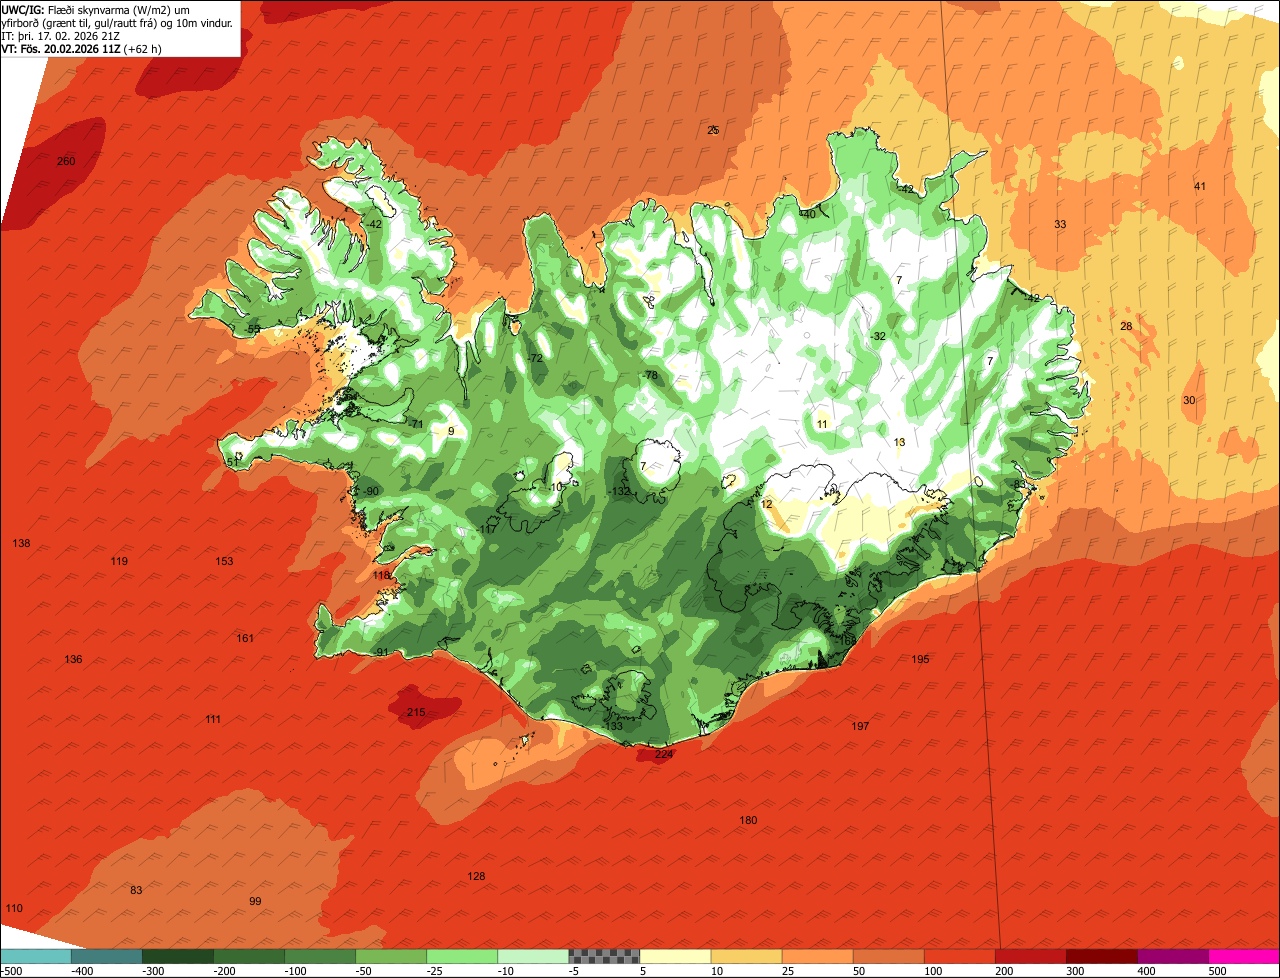Viewport: 1280px width, 978px height.
Task: Click the map value '161'
Action: [245, 638]
